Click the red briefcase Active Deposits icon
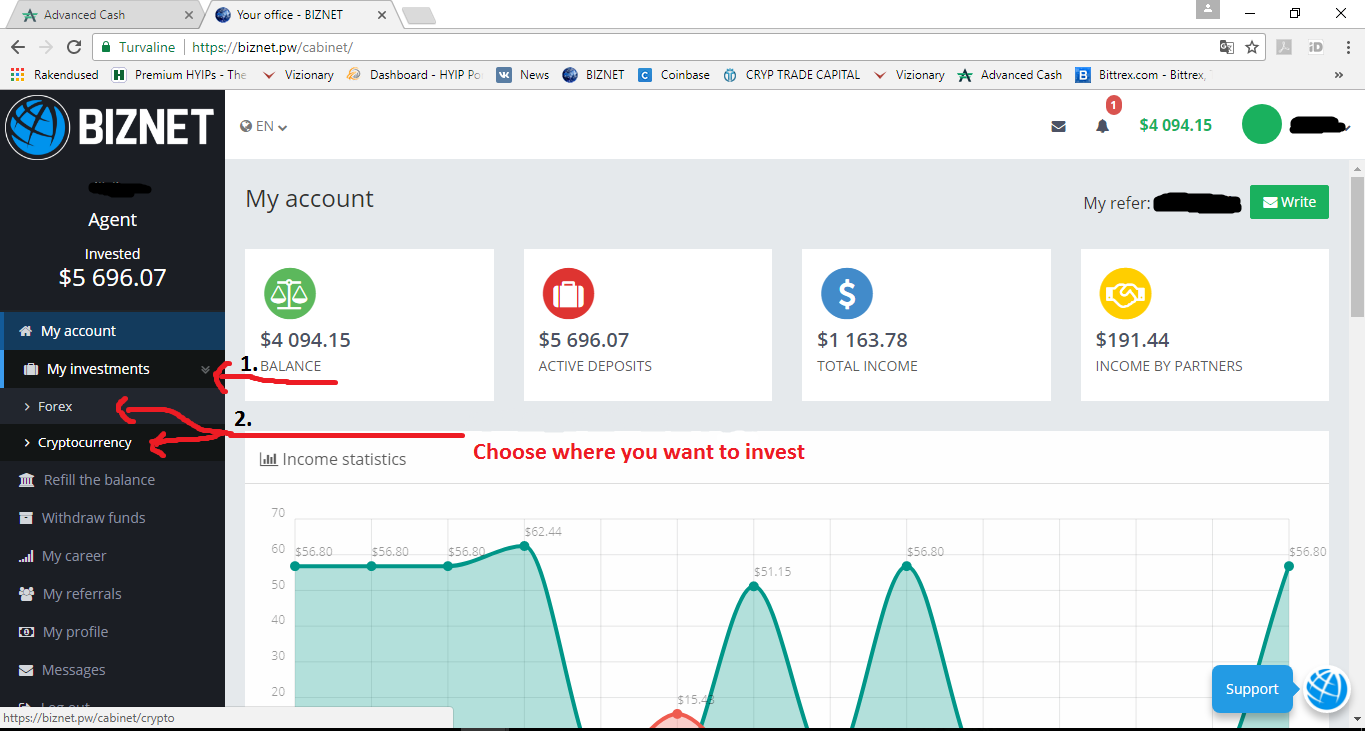 click(569, 294)
